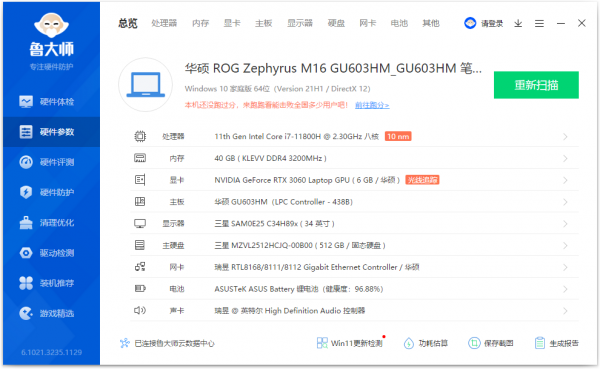Expand the 显示器 row chevron
The image size is (600, 369).
click(x=565, y=224)
